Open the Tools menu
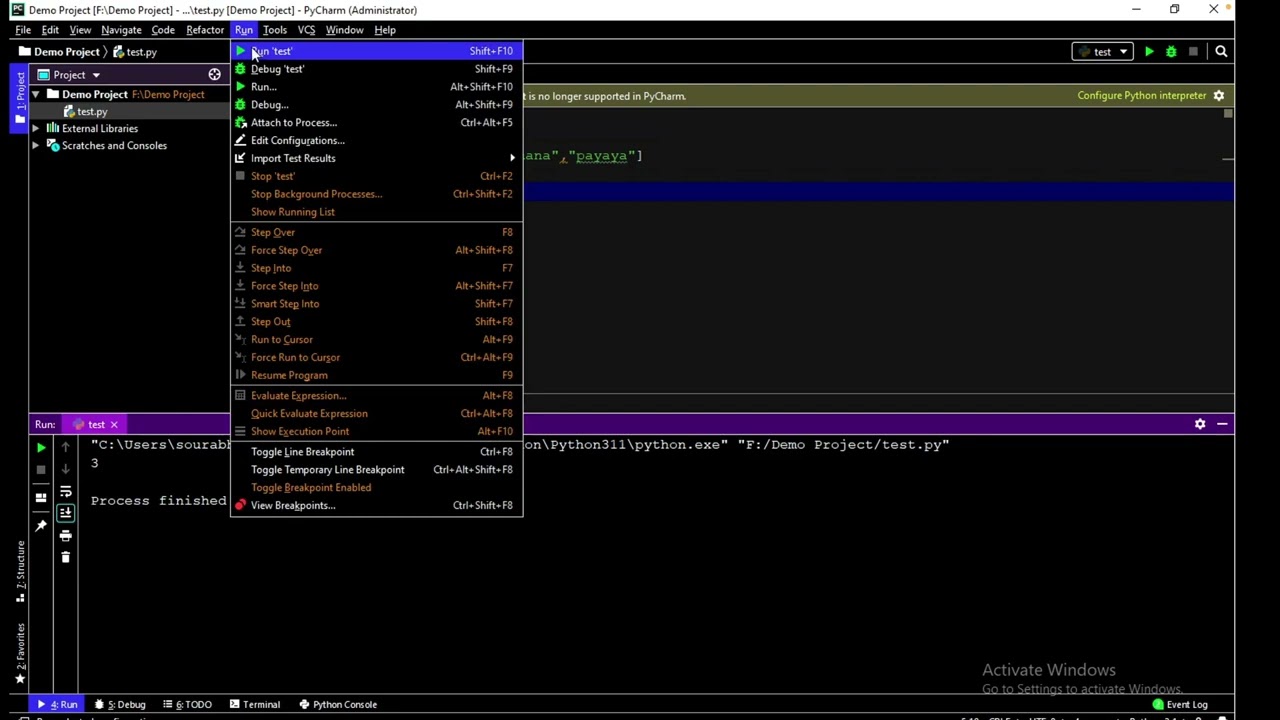 [275, 30]
